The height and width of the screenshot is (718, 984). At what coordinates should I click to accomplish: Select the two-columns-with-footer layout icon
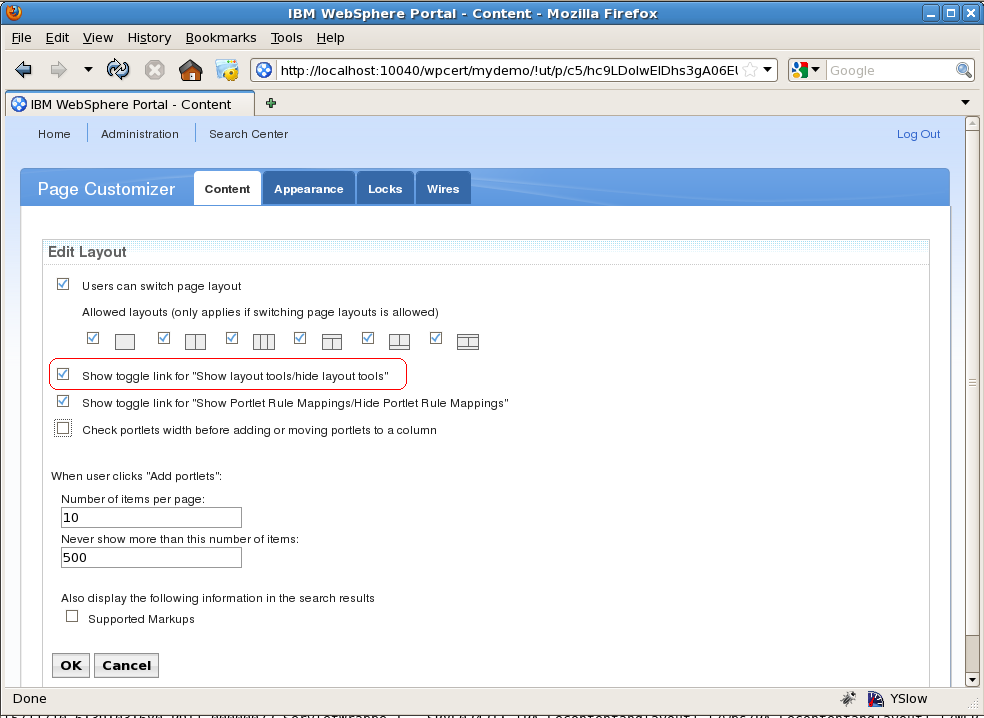(400, 341)
